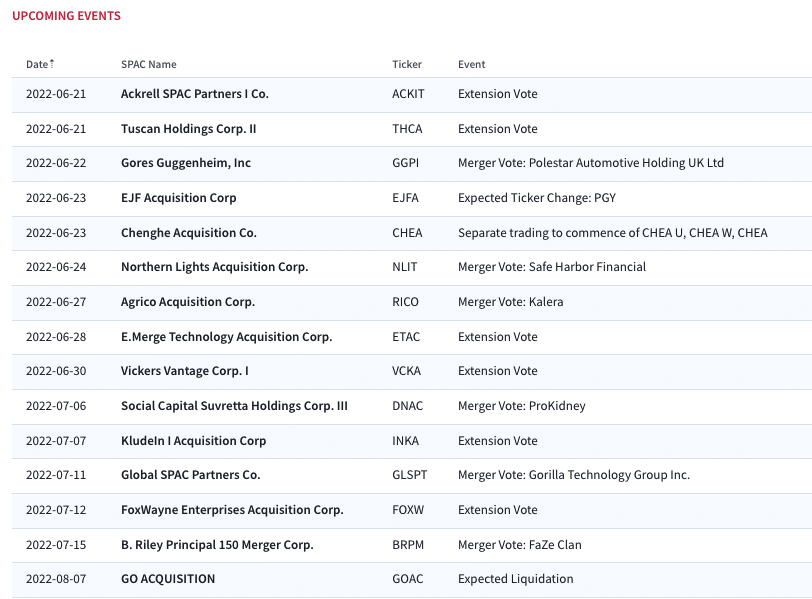The height and width of the screenshot is (599, 812).
Task: Sort by SPAC Name column header
Action: pyautogui.click(x=149, y=64)
